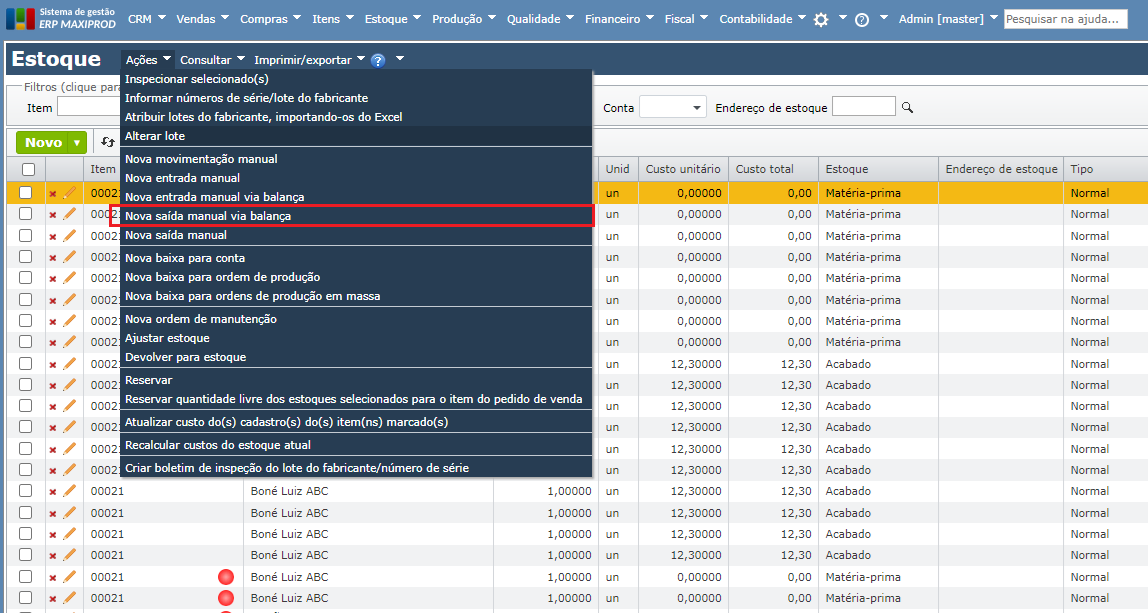The width and height of the screenshot is (1148, 613).
Task: Expand the Conta dropdown filter
Action: (697, 108)
